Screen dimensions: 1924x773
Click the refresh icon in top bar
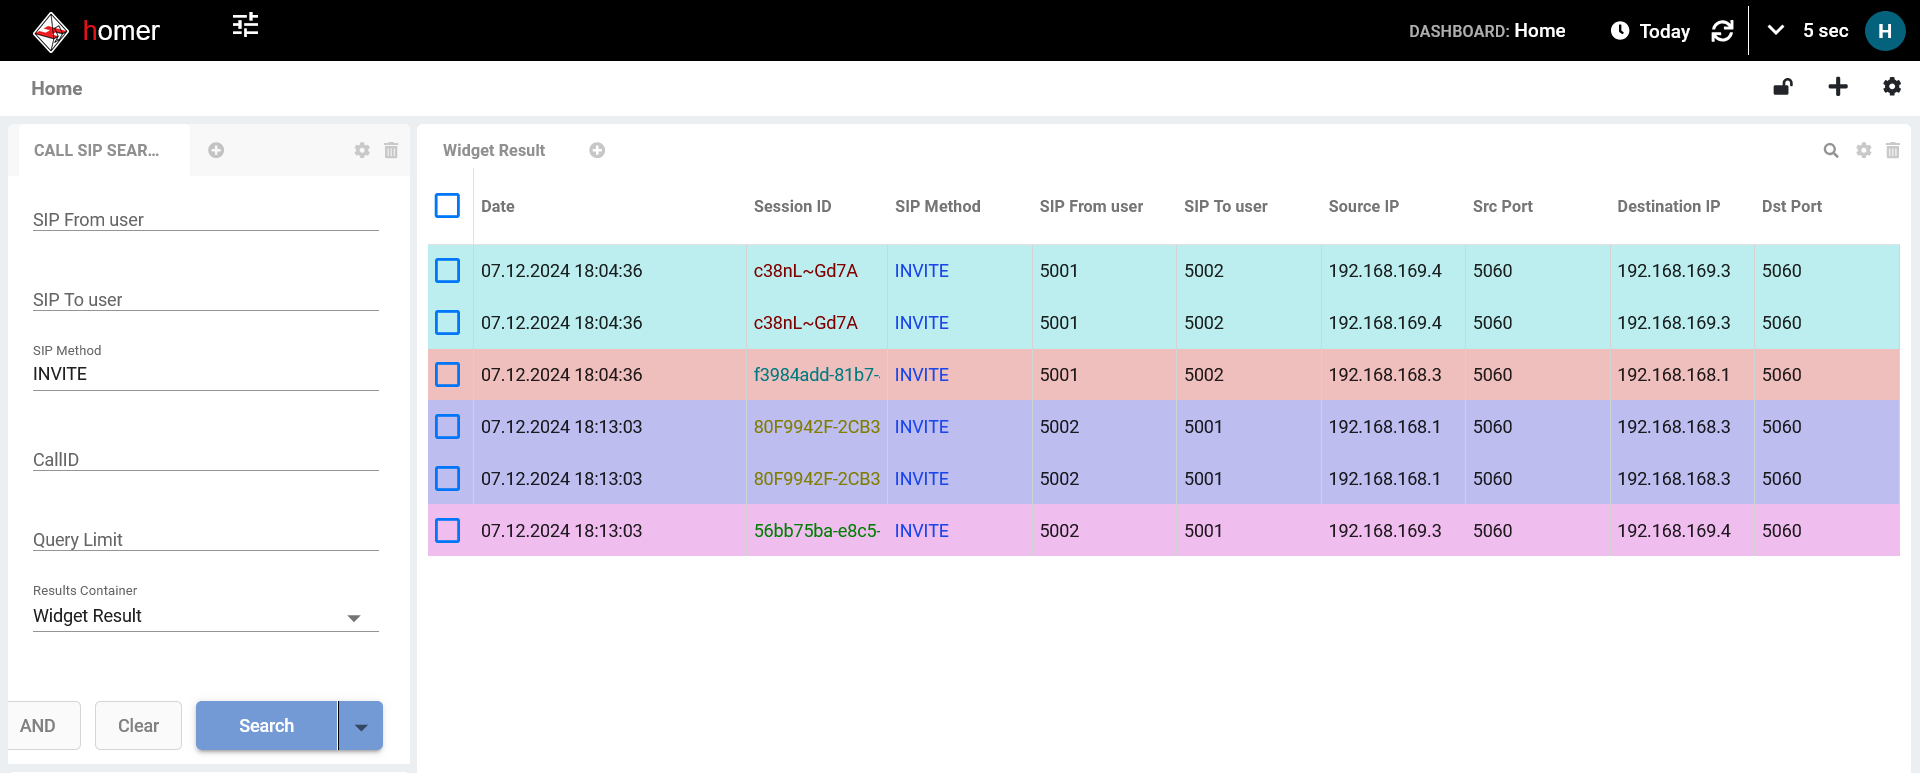click(x=1722, y=31)
